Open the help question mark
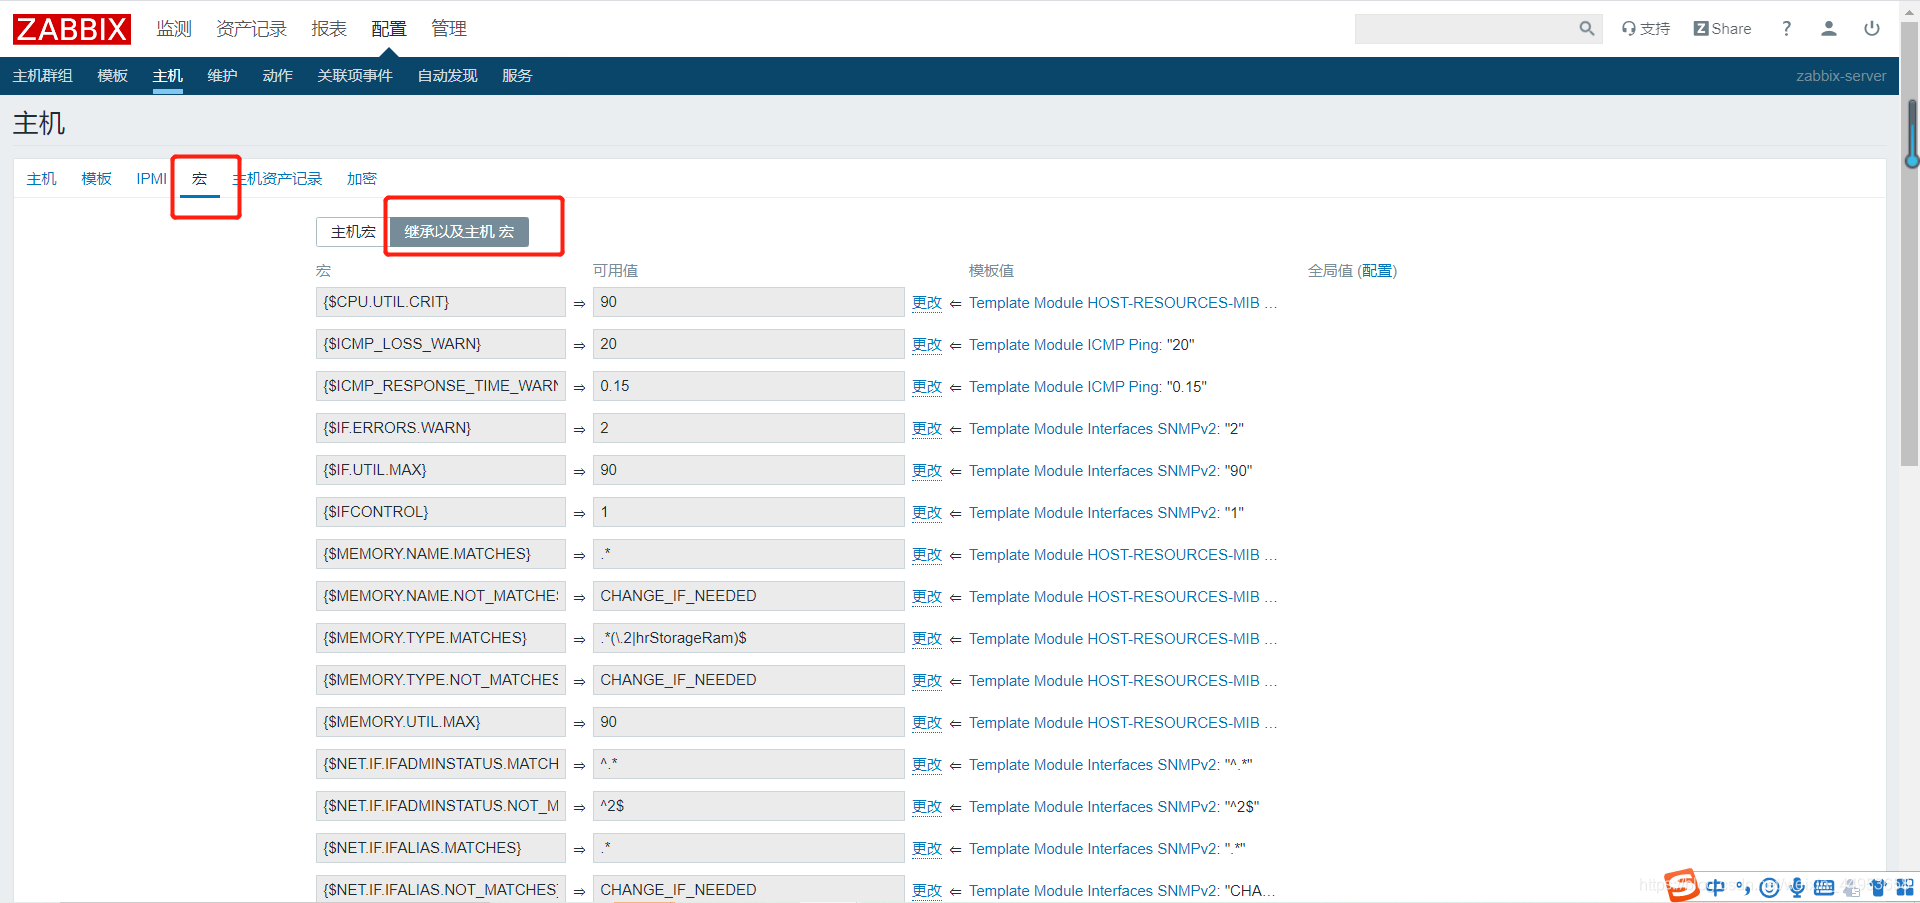Viewport: 1920px width, 903px height. click(x=1786, y=29)
